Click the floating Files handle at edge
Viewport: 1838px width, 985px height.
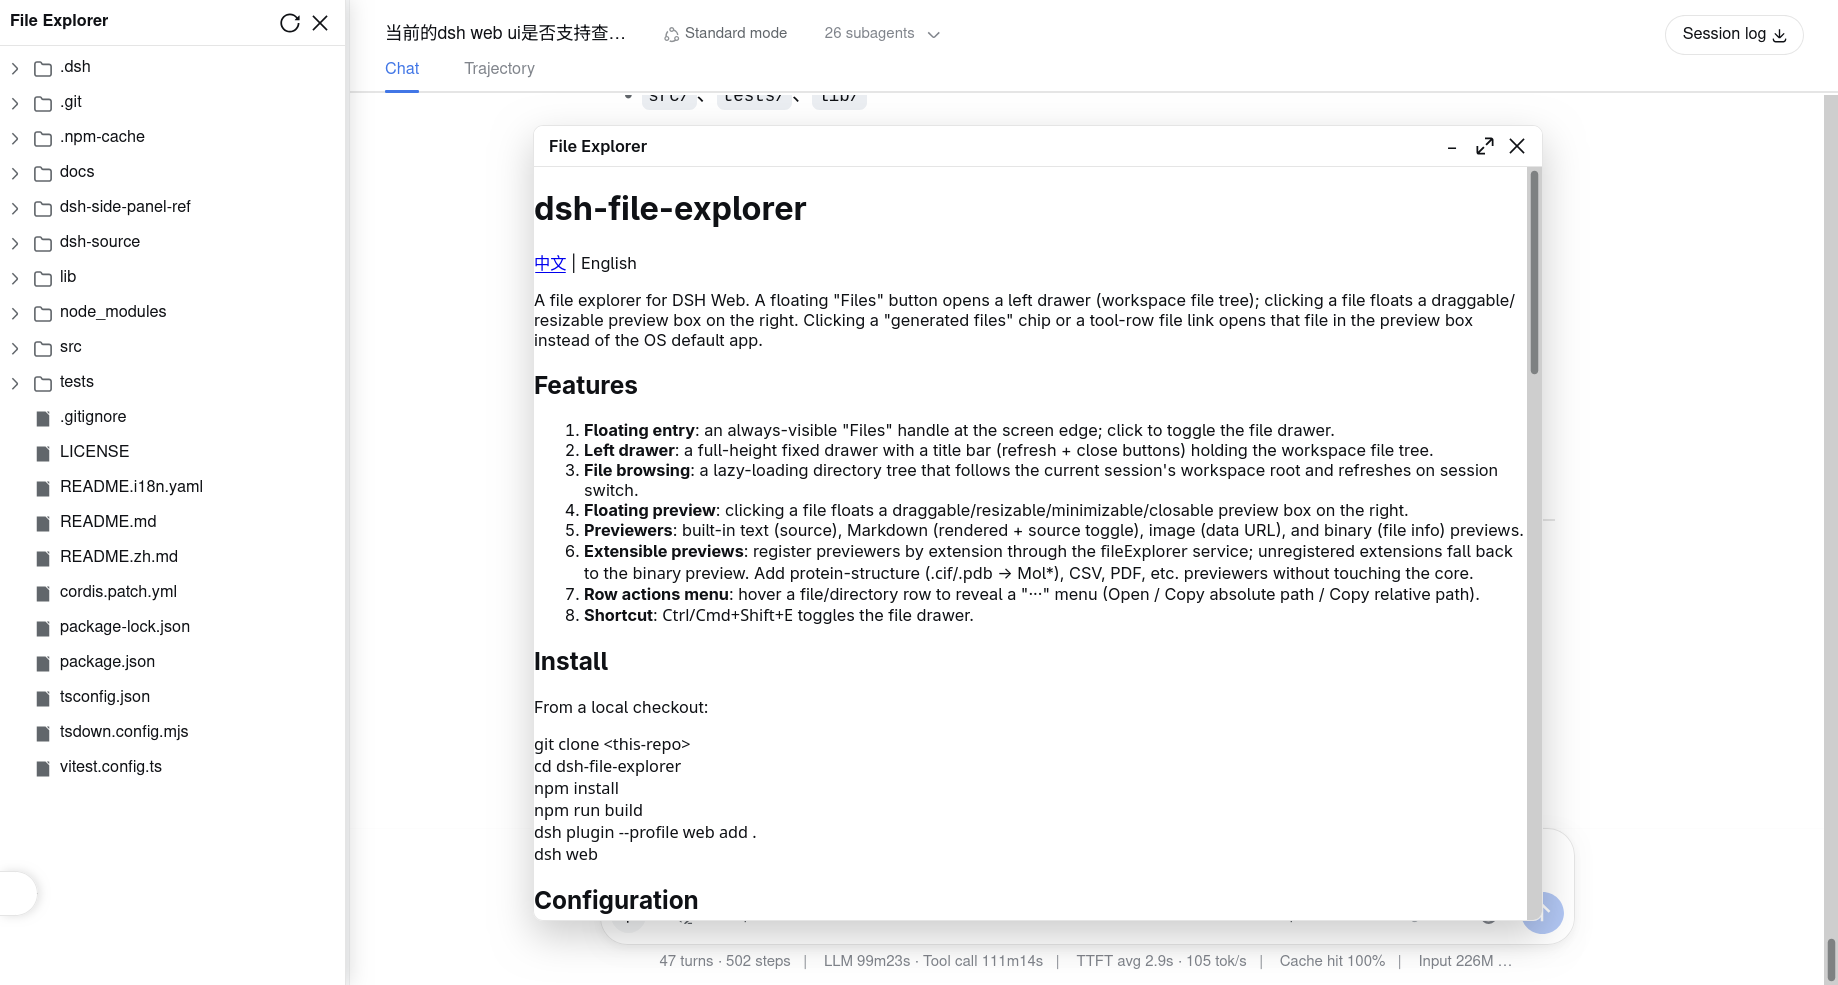(17, 893)
